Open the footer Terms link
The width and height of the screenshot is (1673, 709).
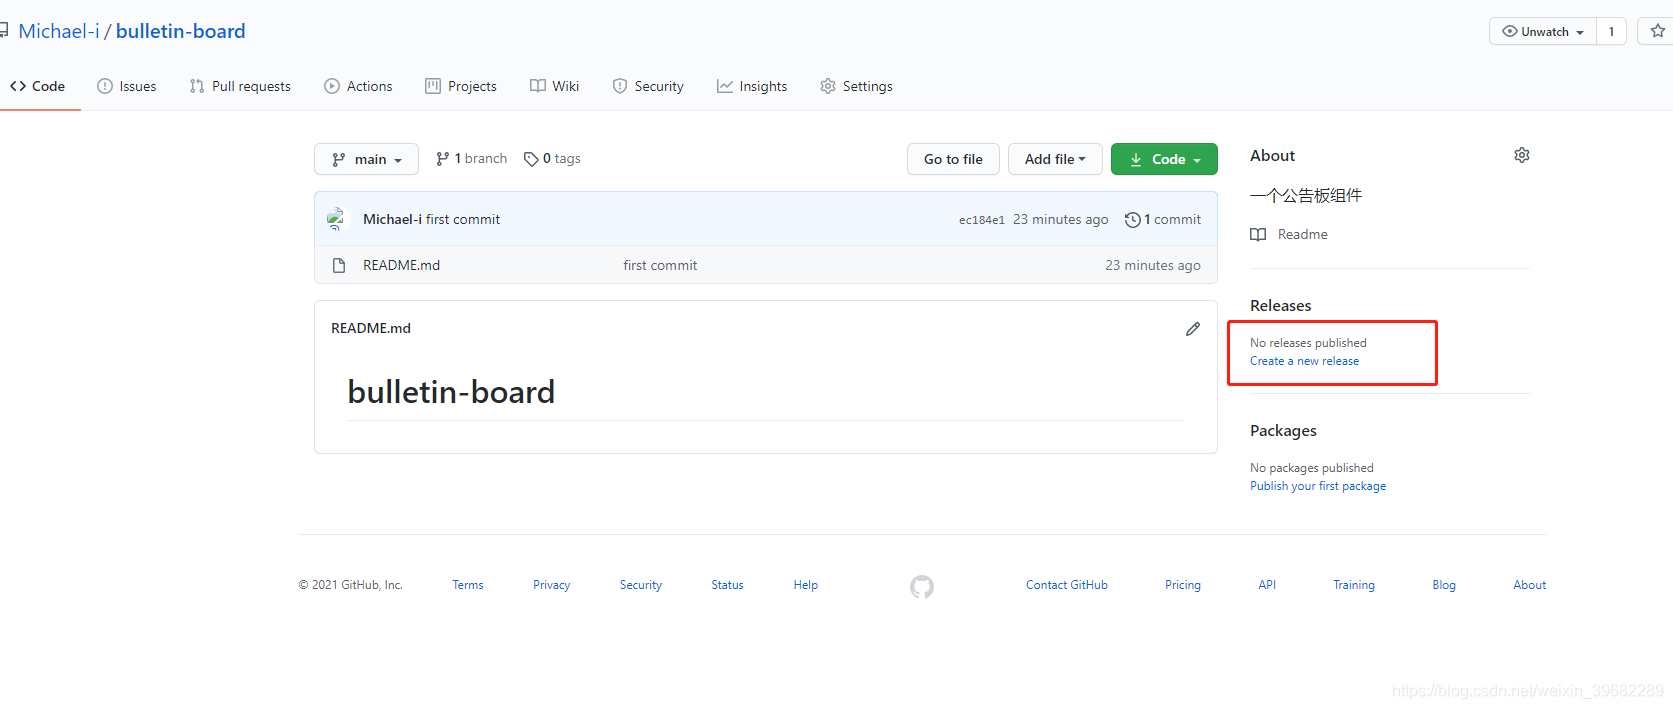point(468,585)
